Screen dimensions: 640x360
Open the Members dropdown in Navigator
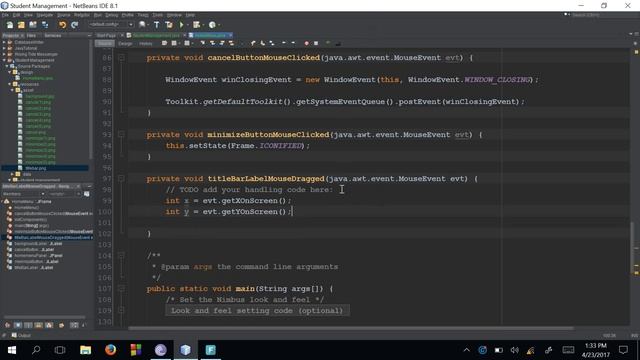pyautogui.click(x=24, y=194)
